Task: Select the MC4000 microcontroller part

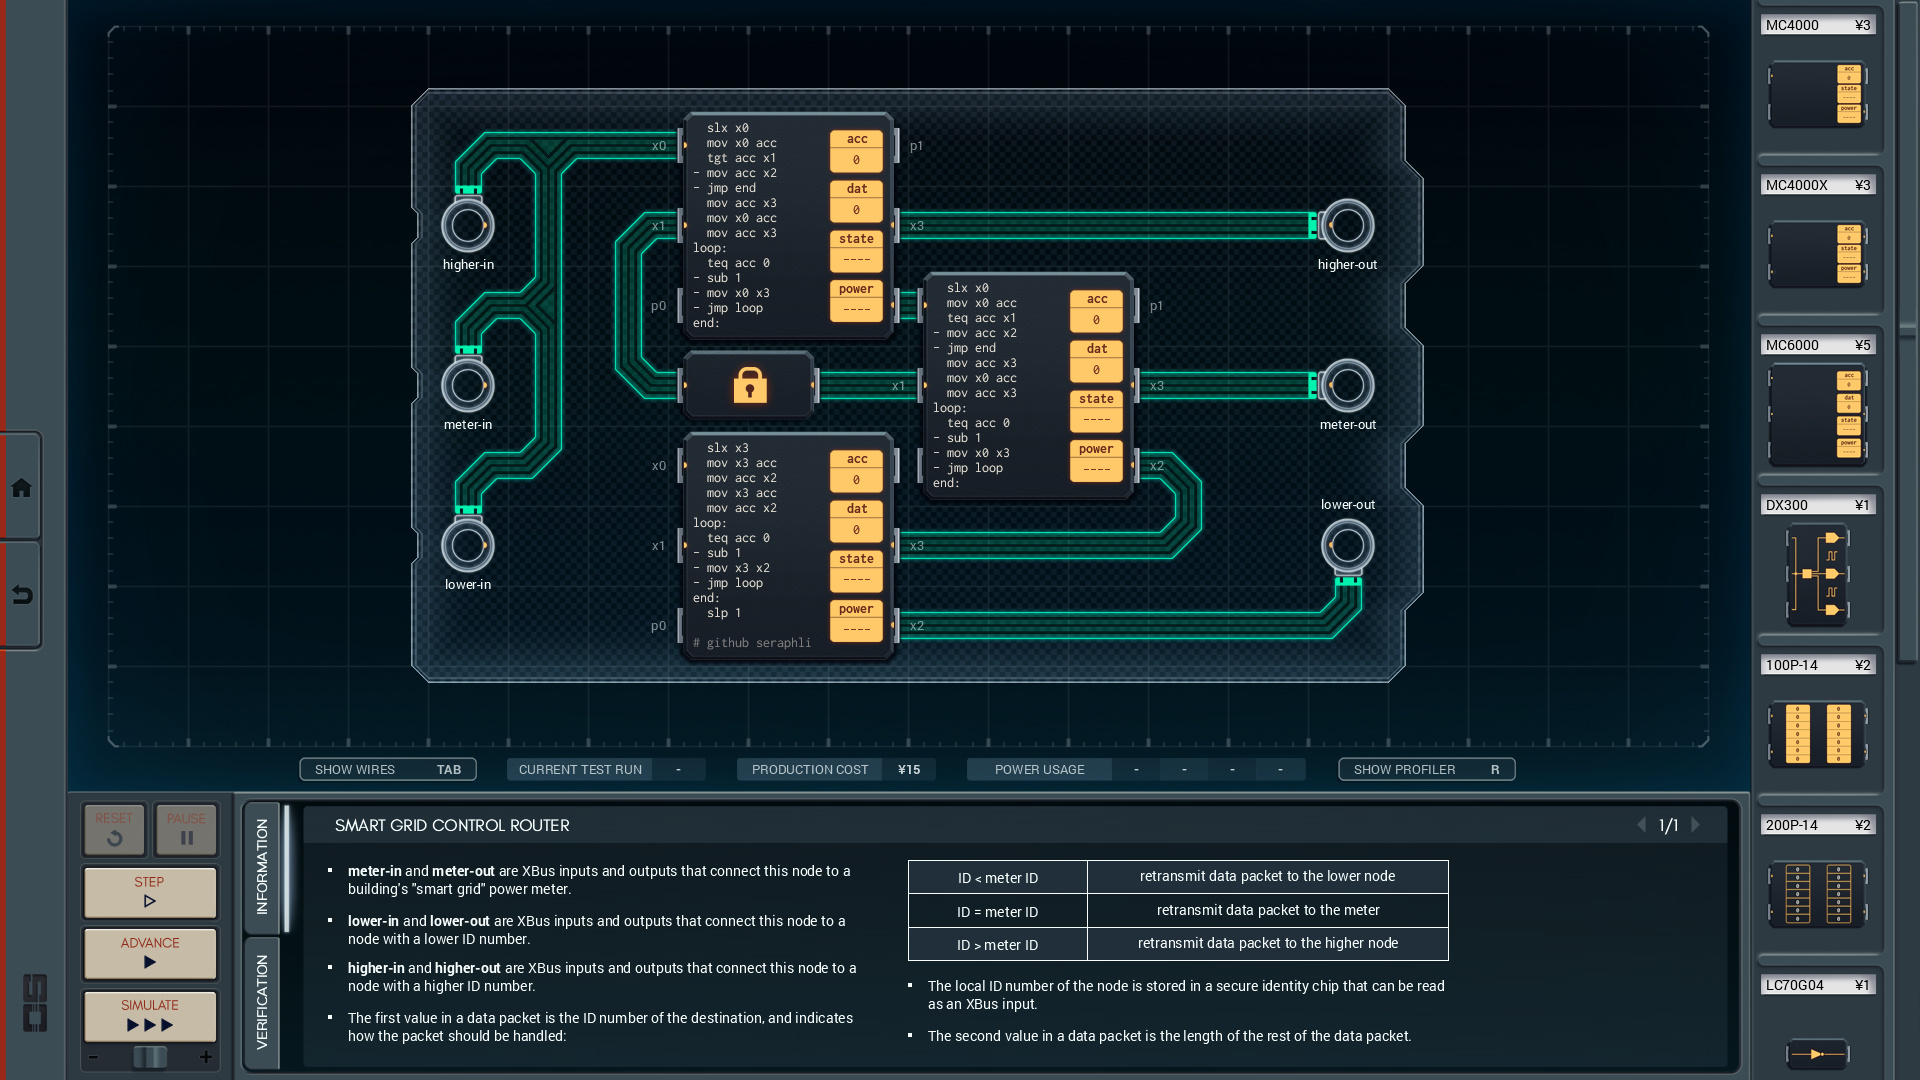Action: [1817, 95]
